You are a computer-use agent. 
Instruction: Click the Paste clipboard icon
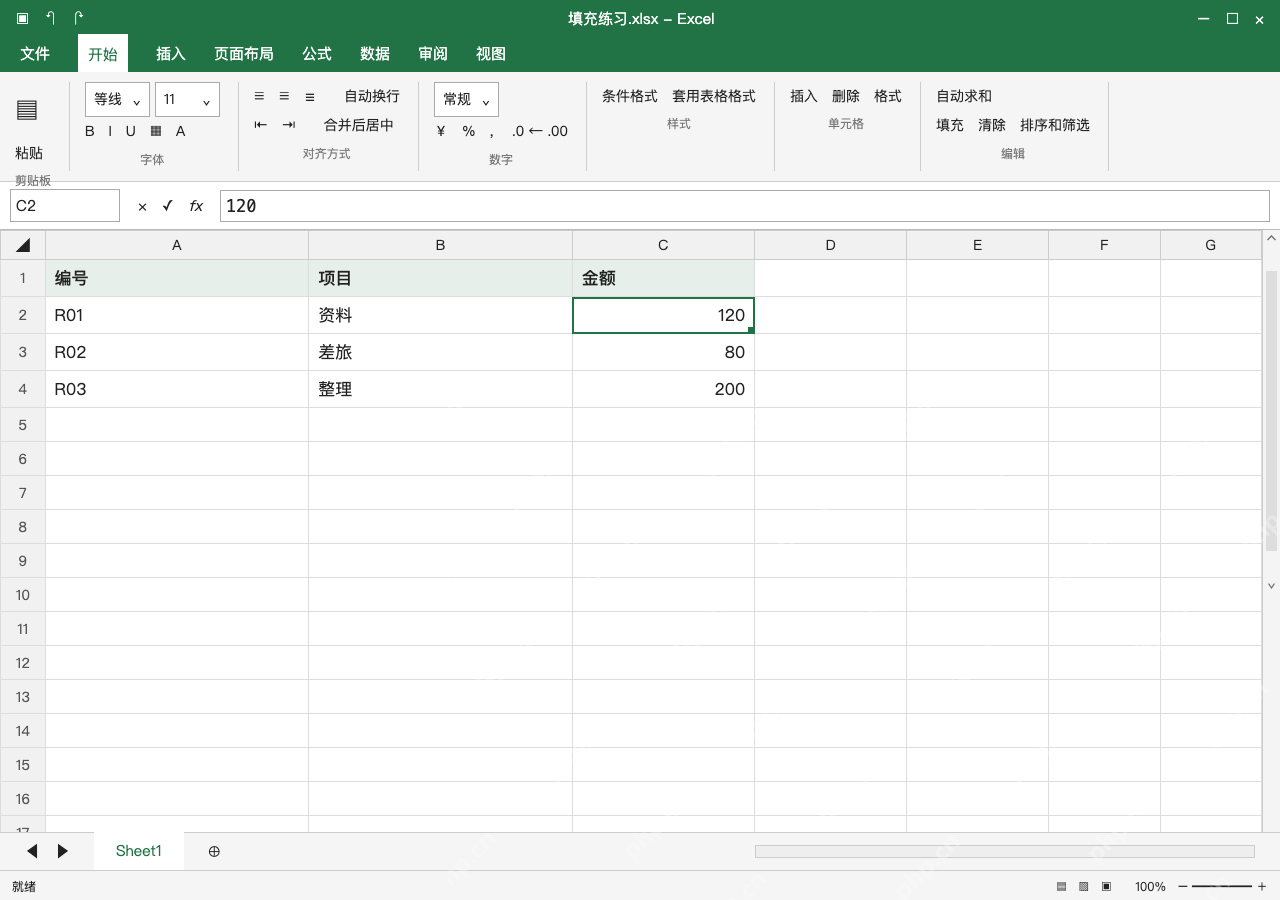pos(27,110)
